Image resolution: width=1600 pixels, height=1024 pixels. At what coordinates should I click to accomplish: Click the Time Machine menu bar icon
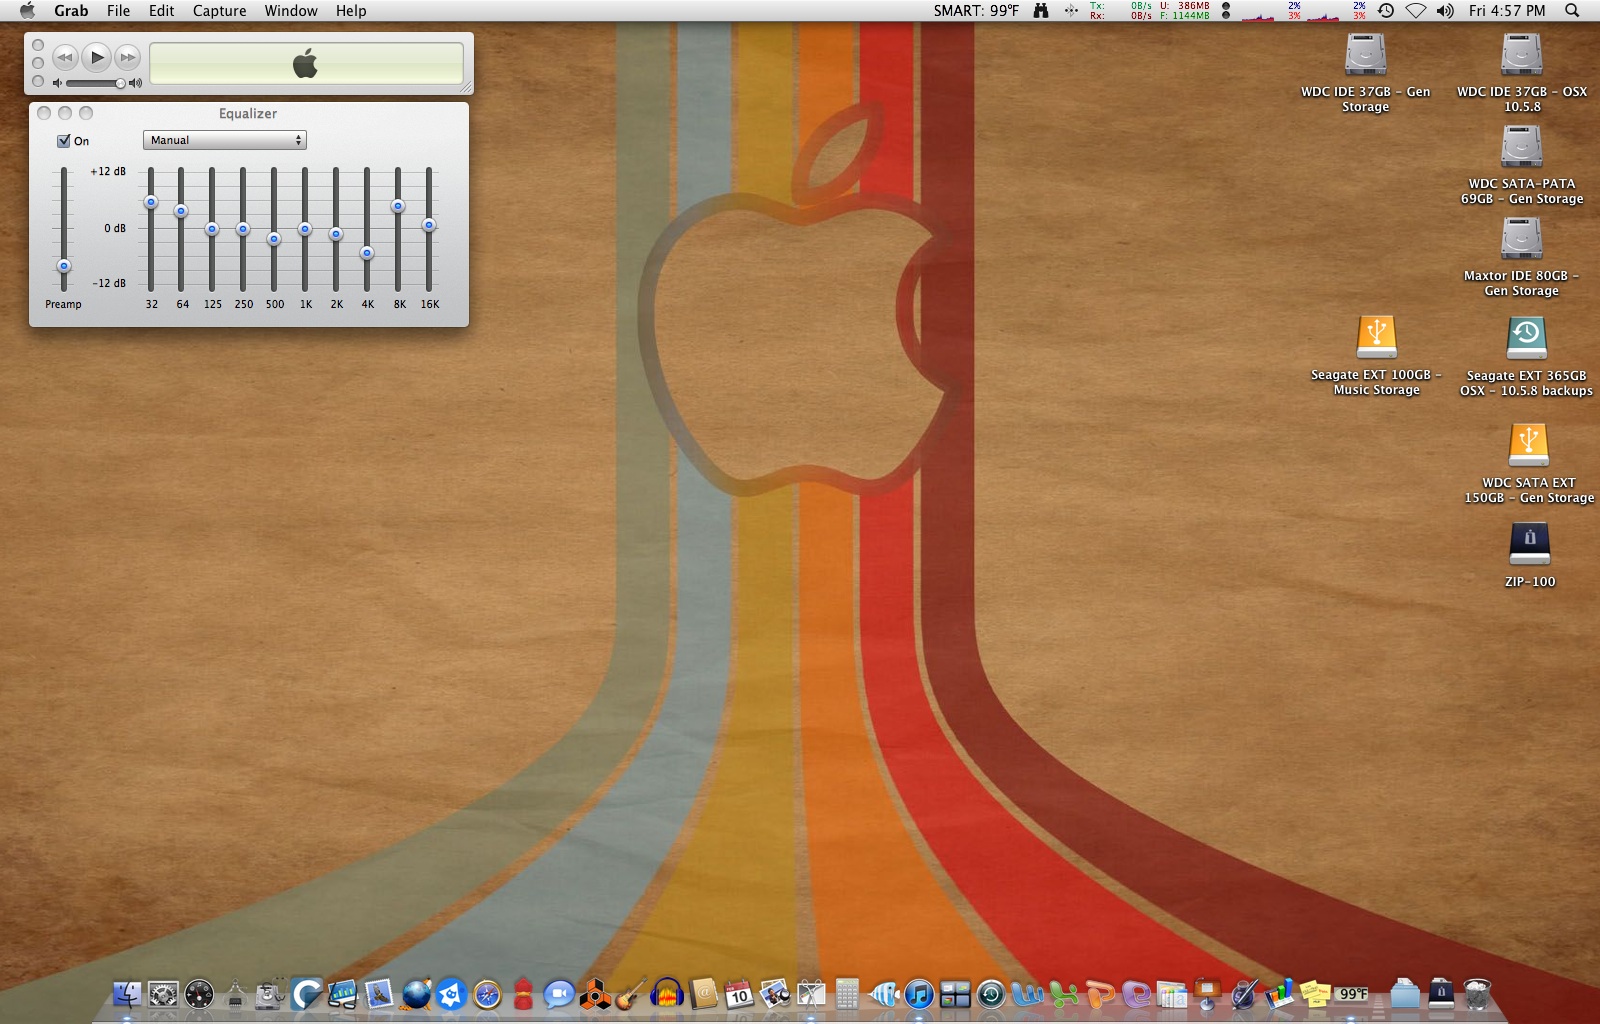[x=1386, y=11]
